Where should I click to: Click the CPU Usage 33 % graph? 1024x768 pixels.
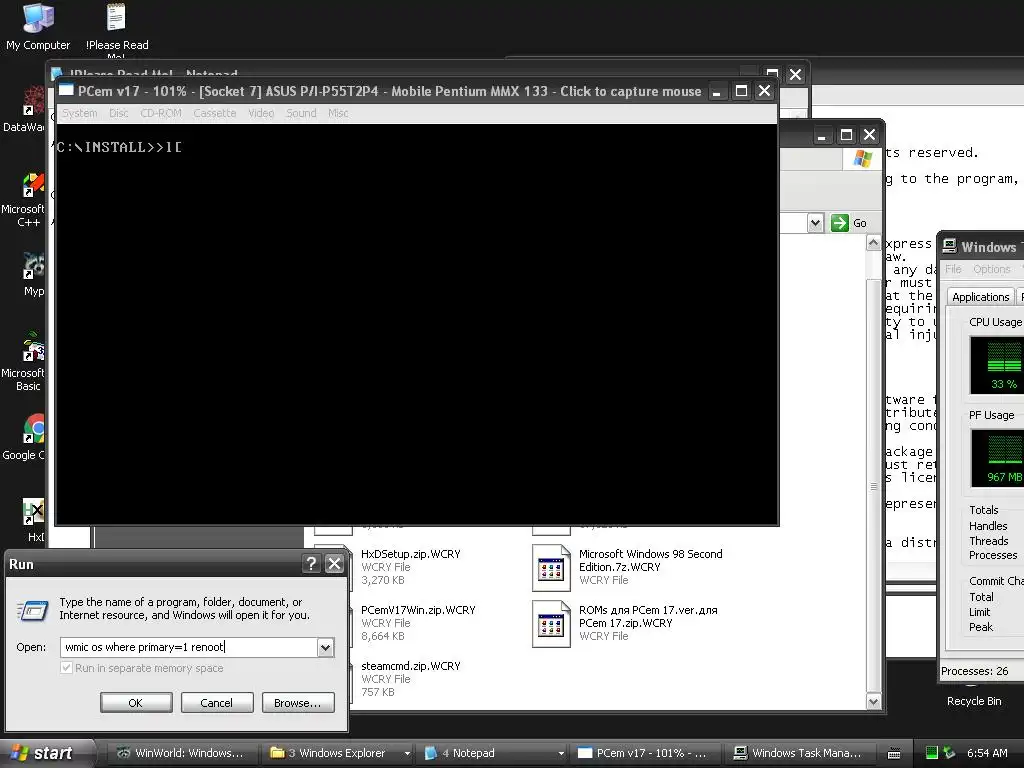(x=997, y=364)
